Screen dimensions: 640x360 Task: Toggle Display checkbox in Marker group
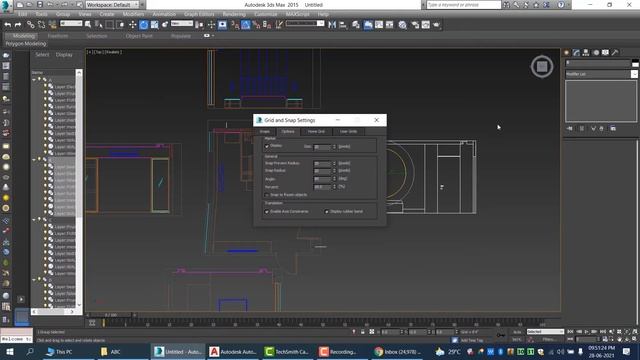pyautogui.click(x=267, y=146)
